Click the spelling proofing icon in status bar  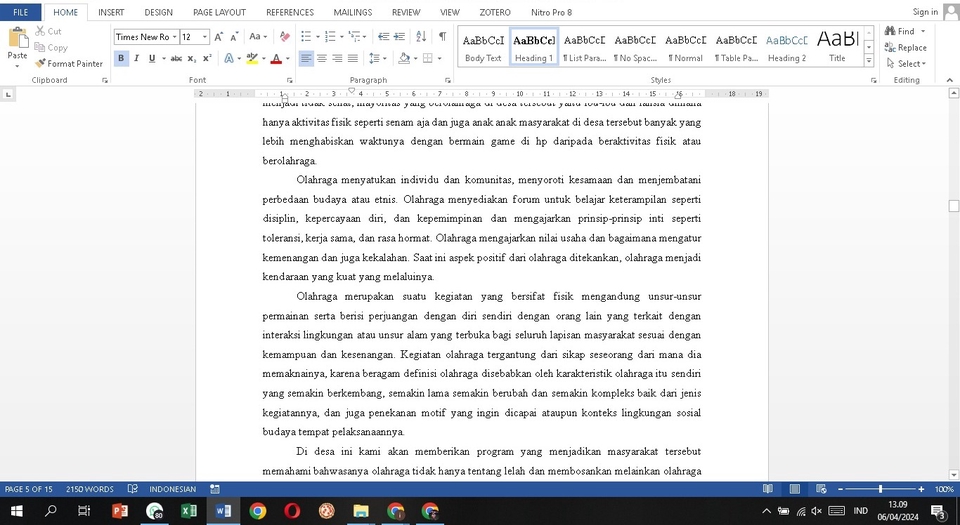click(132, 489)
